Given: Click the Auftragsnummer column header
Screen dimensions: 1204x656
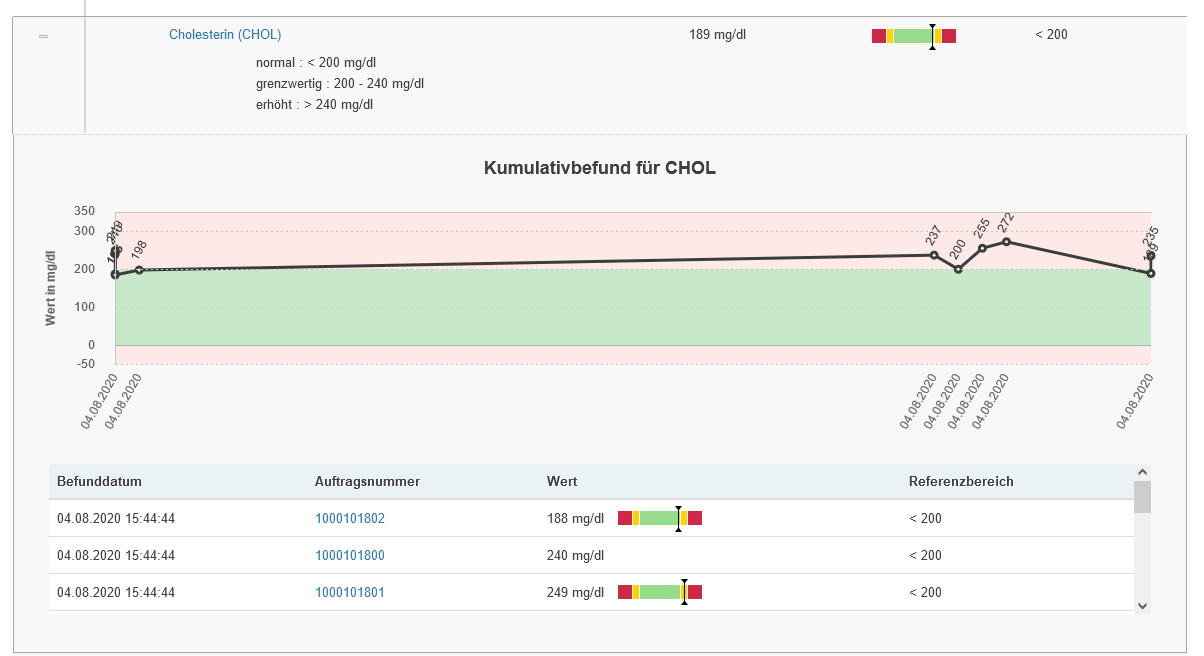Looking at the screenshot, I should point(367,482).
